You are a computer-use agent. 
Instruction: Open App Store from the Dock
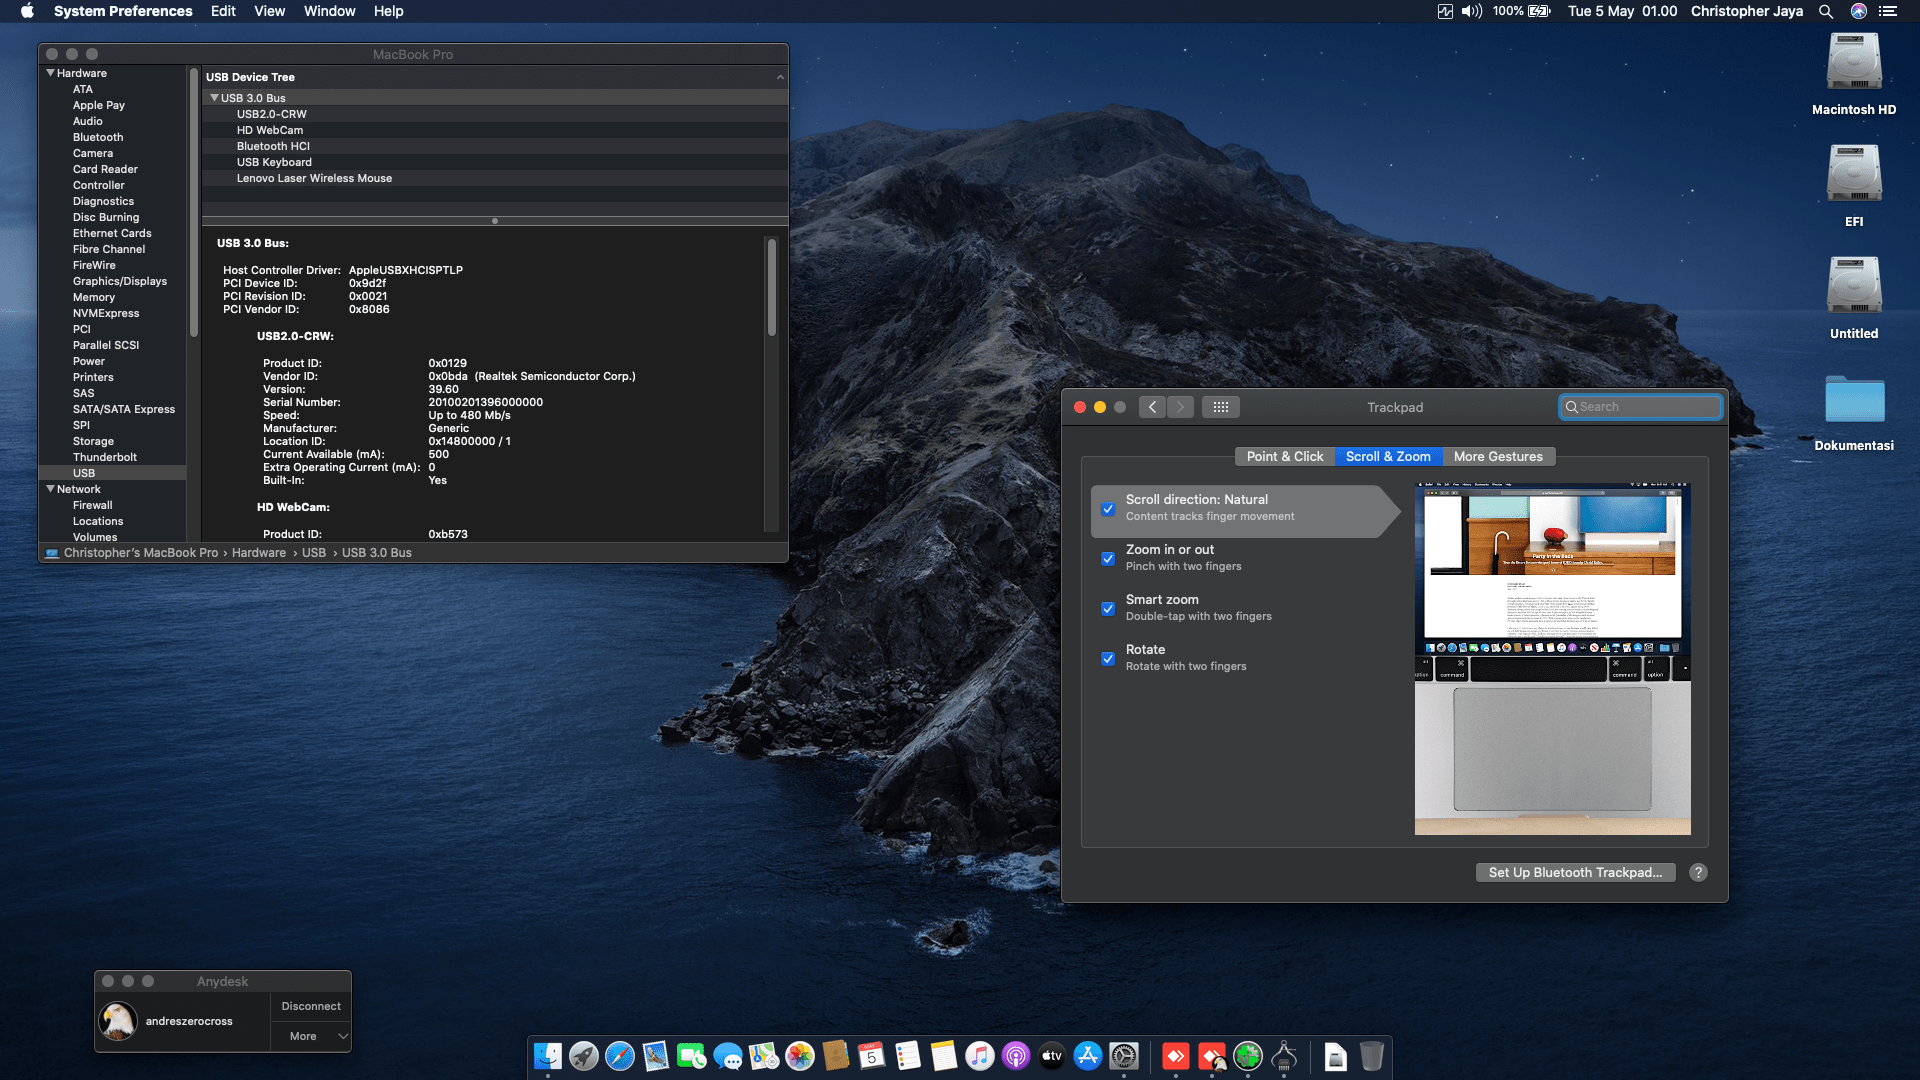[x=1088, y=1056]
